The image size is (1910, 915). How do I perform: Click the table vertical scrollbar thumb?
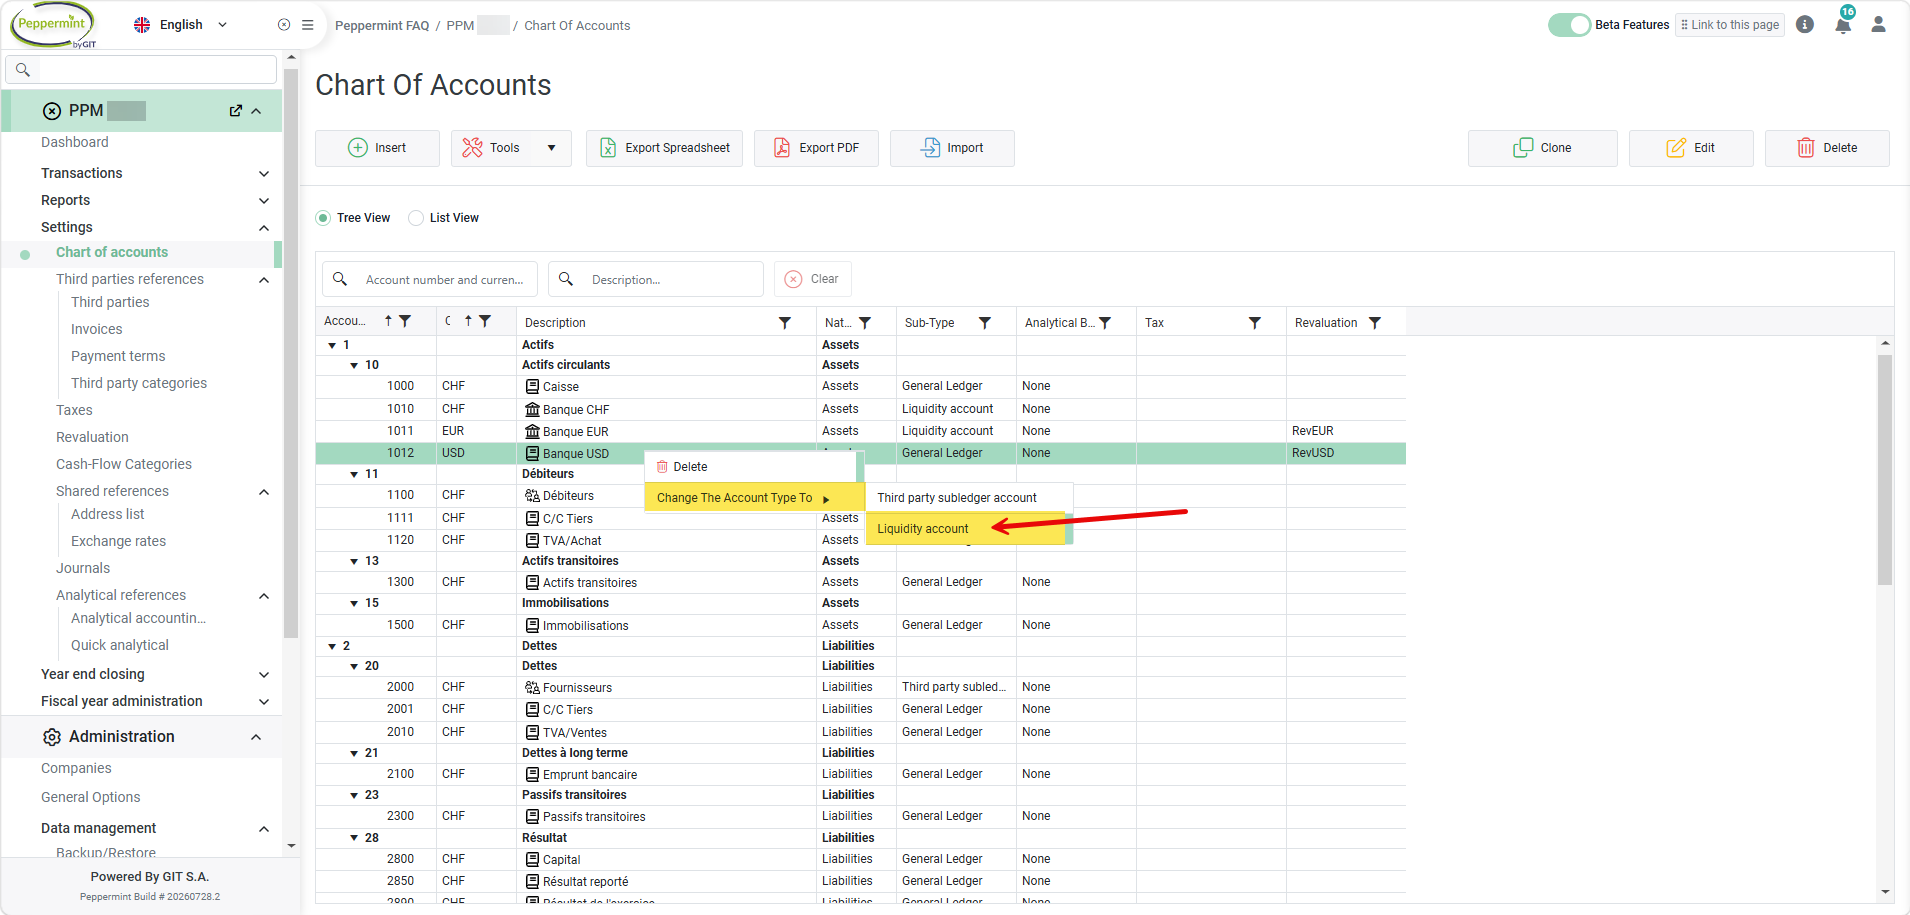coord(1885,470)
